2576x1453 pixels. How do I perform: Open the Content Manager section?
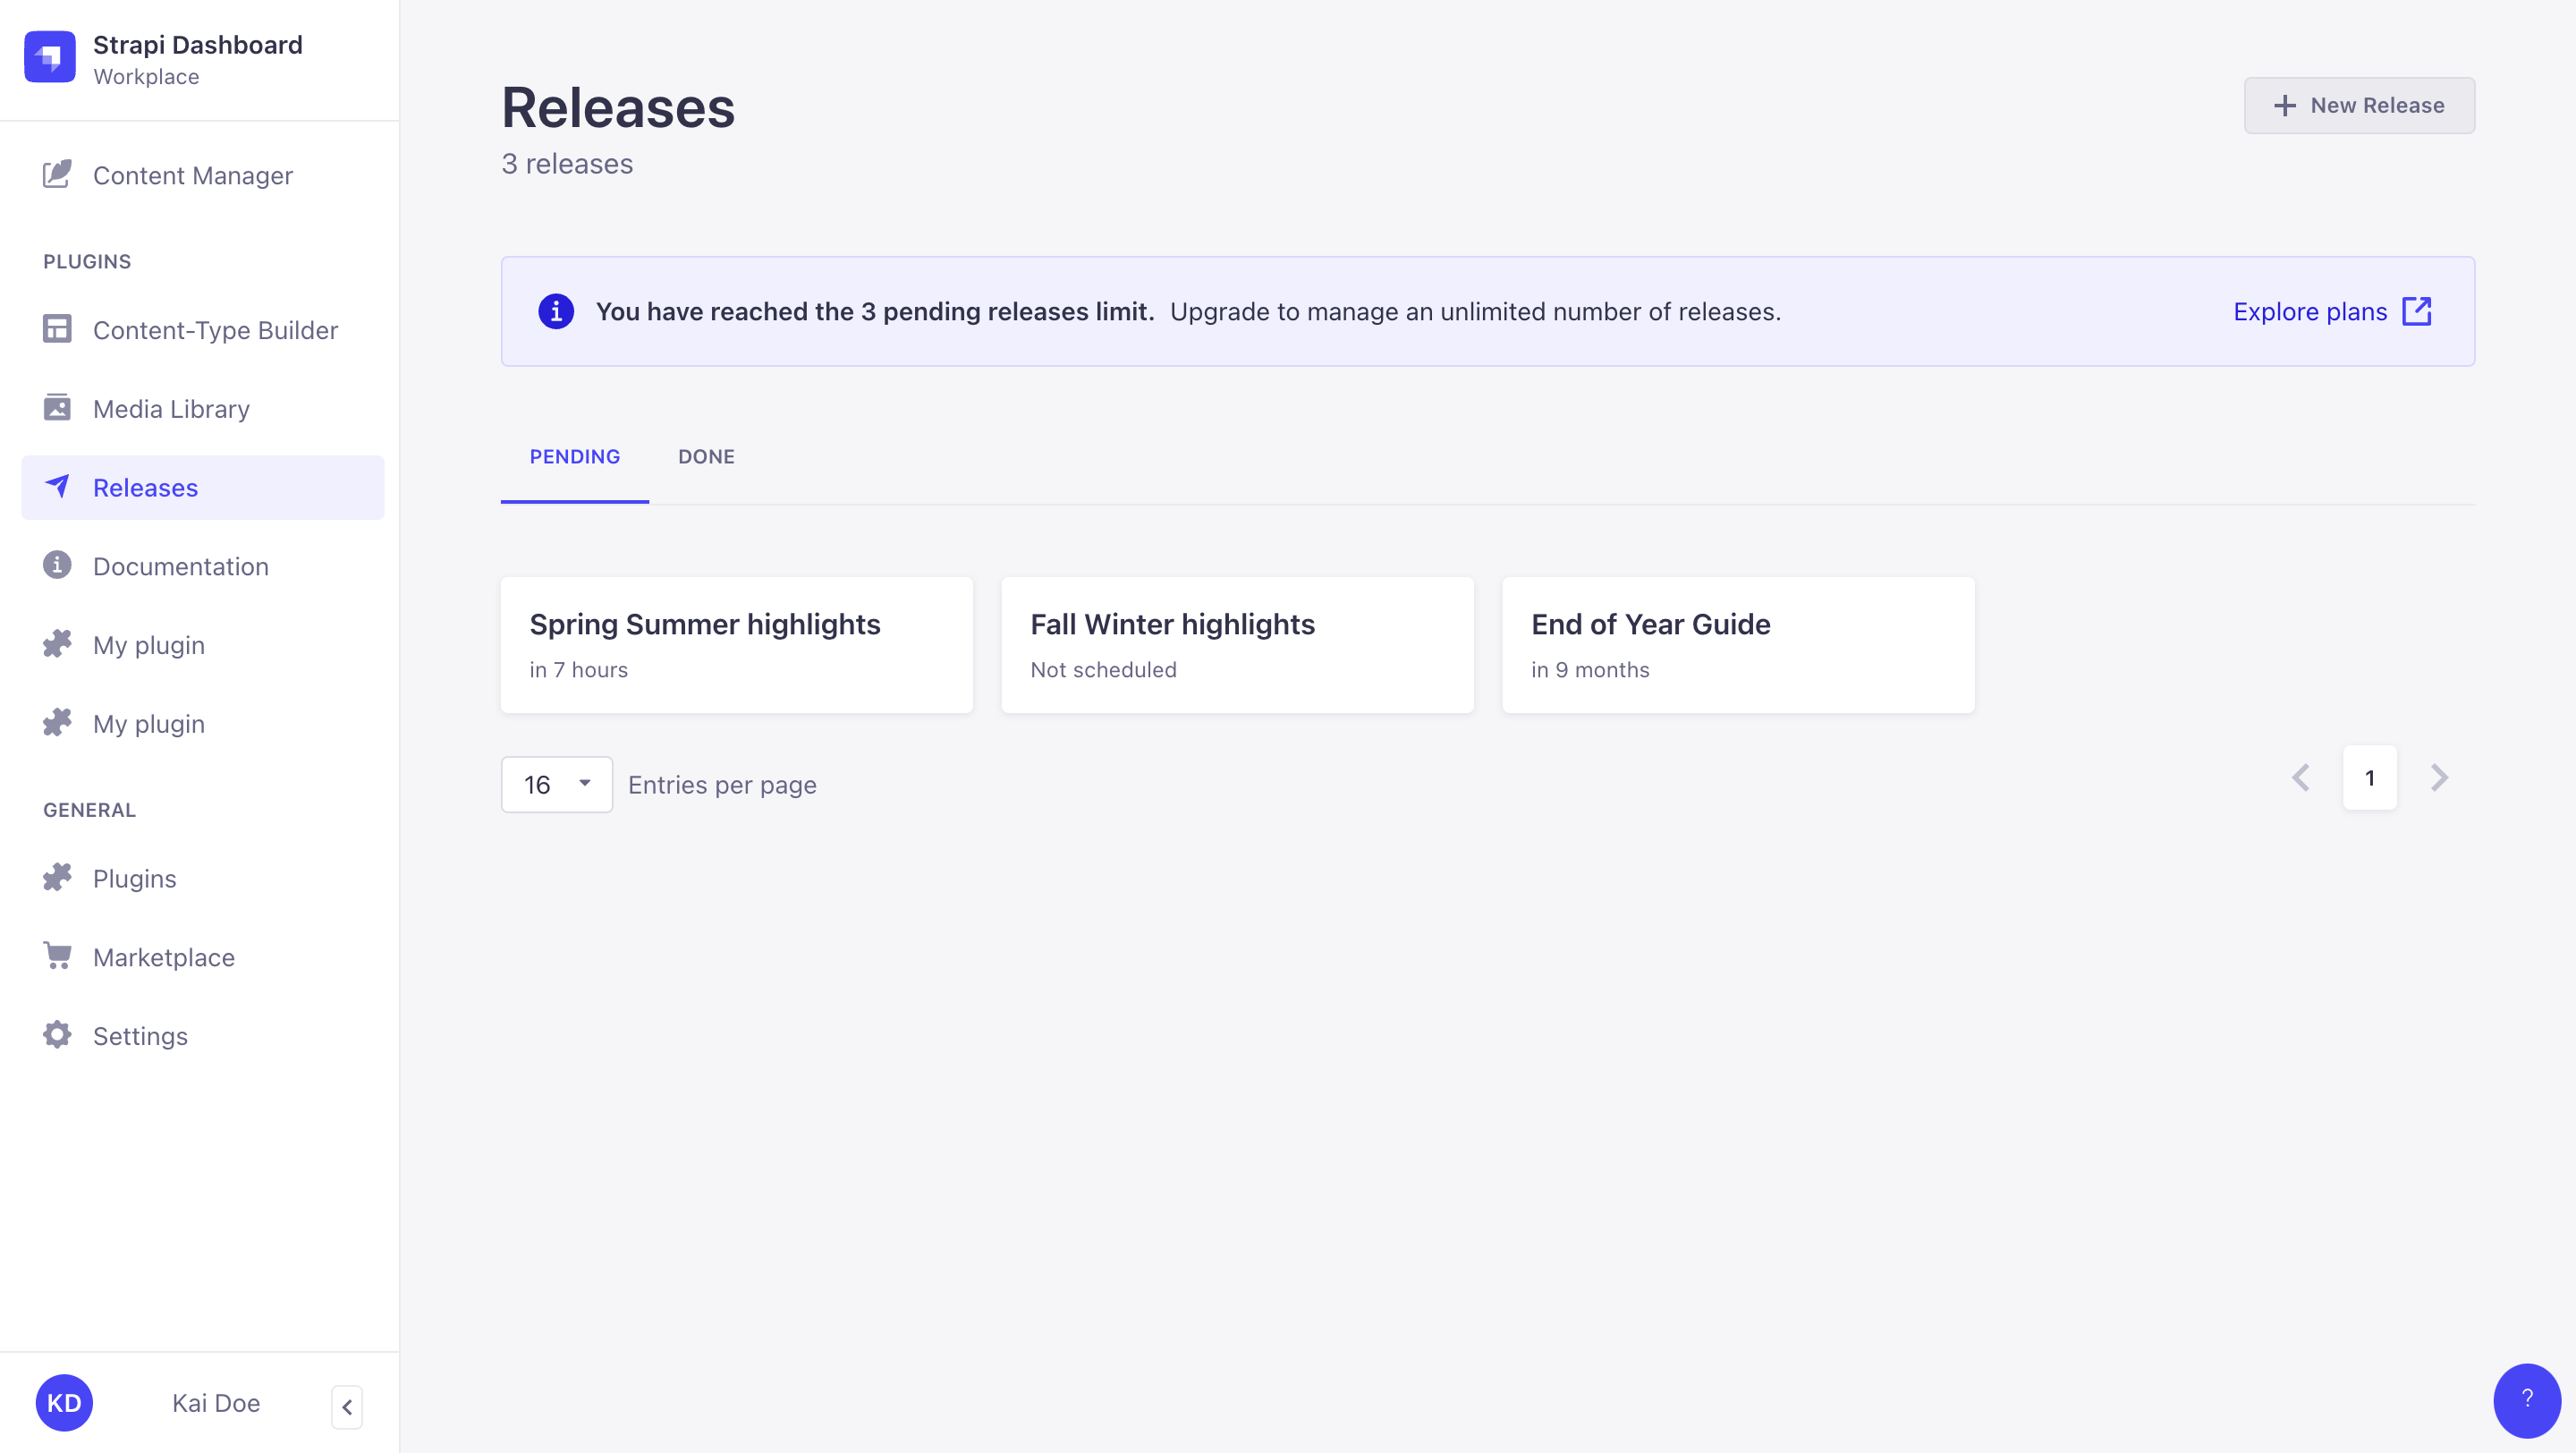tap(193, 175)
